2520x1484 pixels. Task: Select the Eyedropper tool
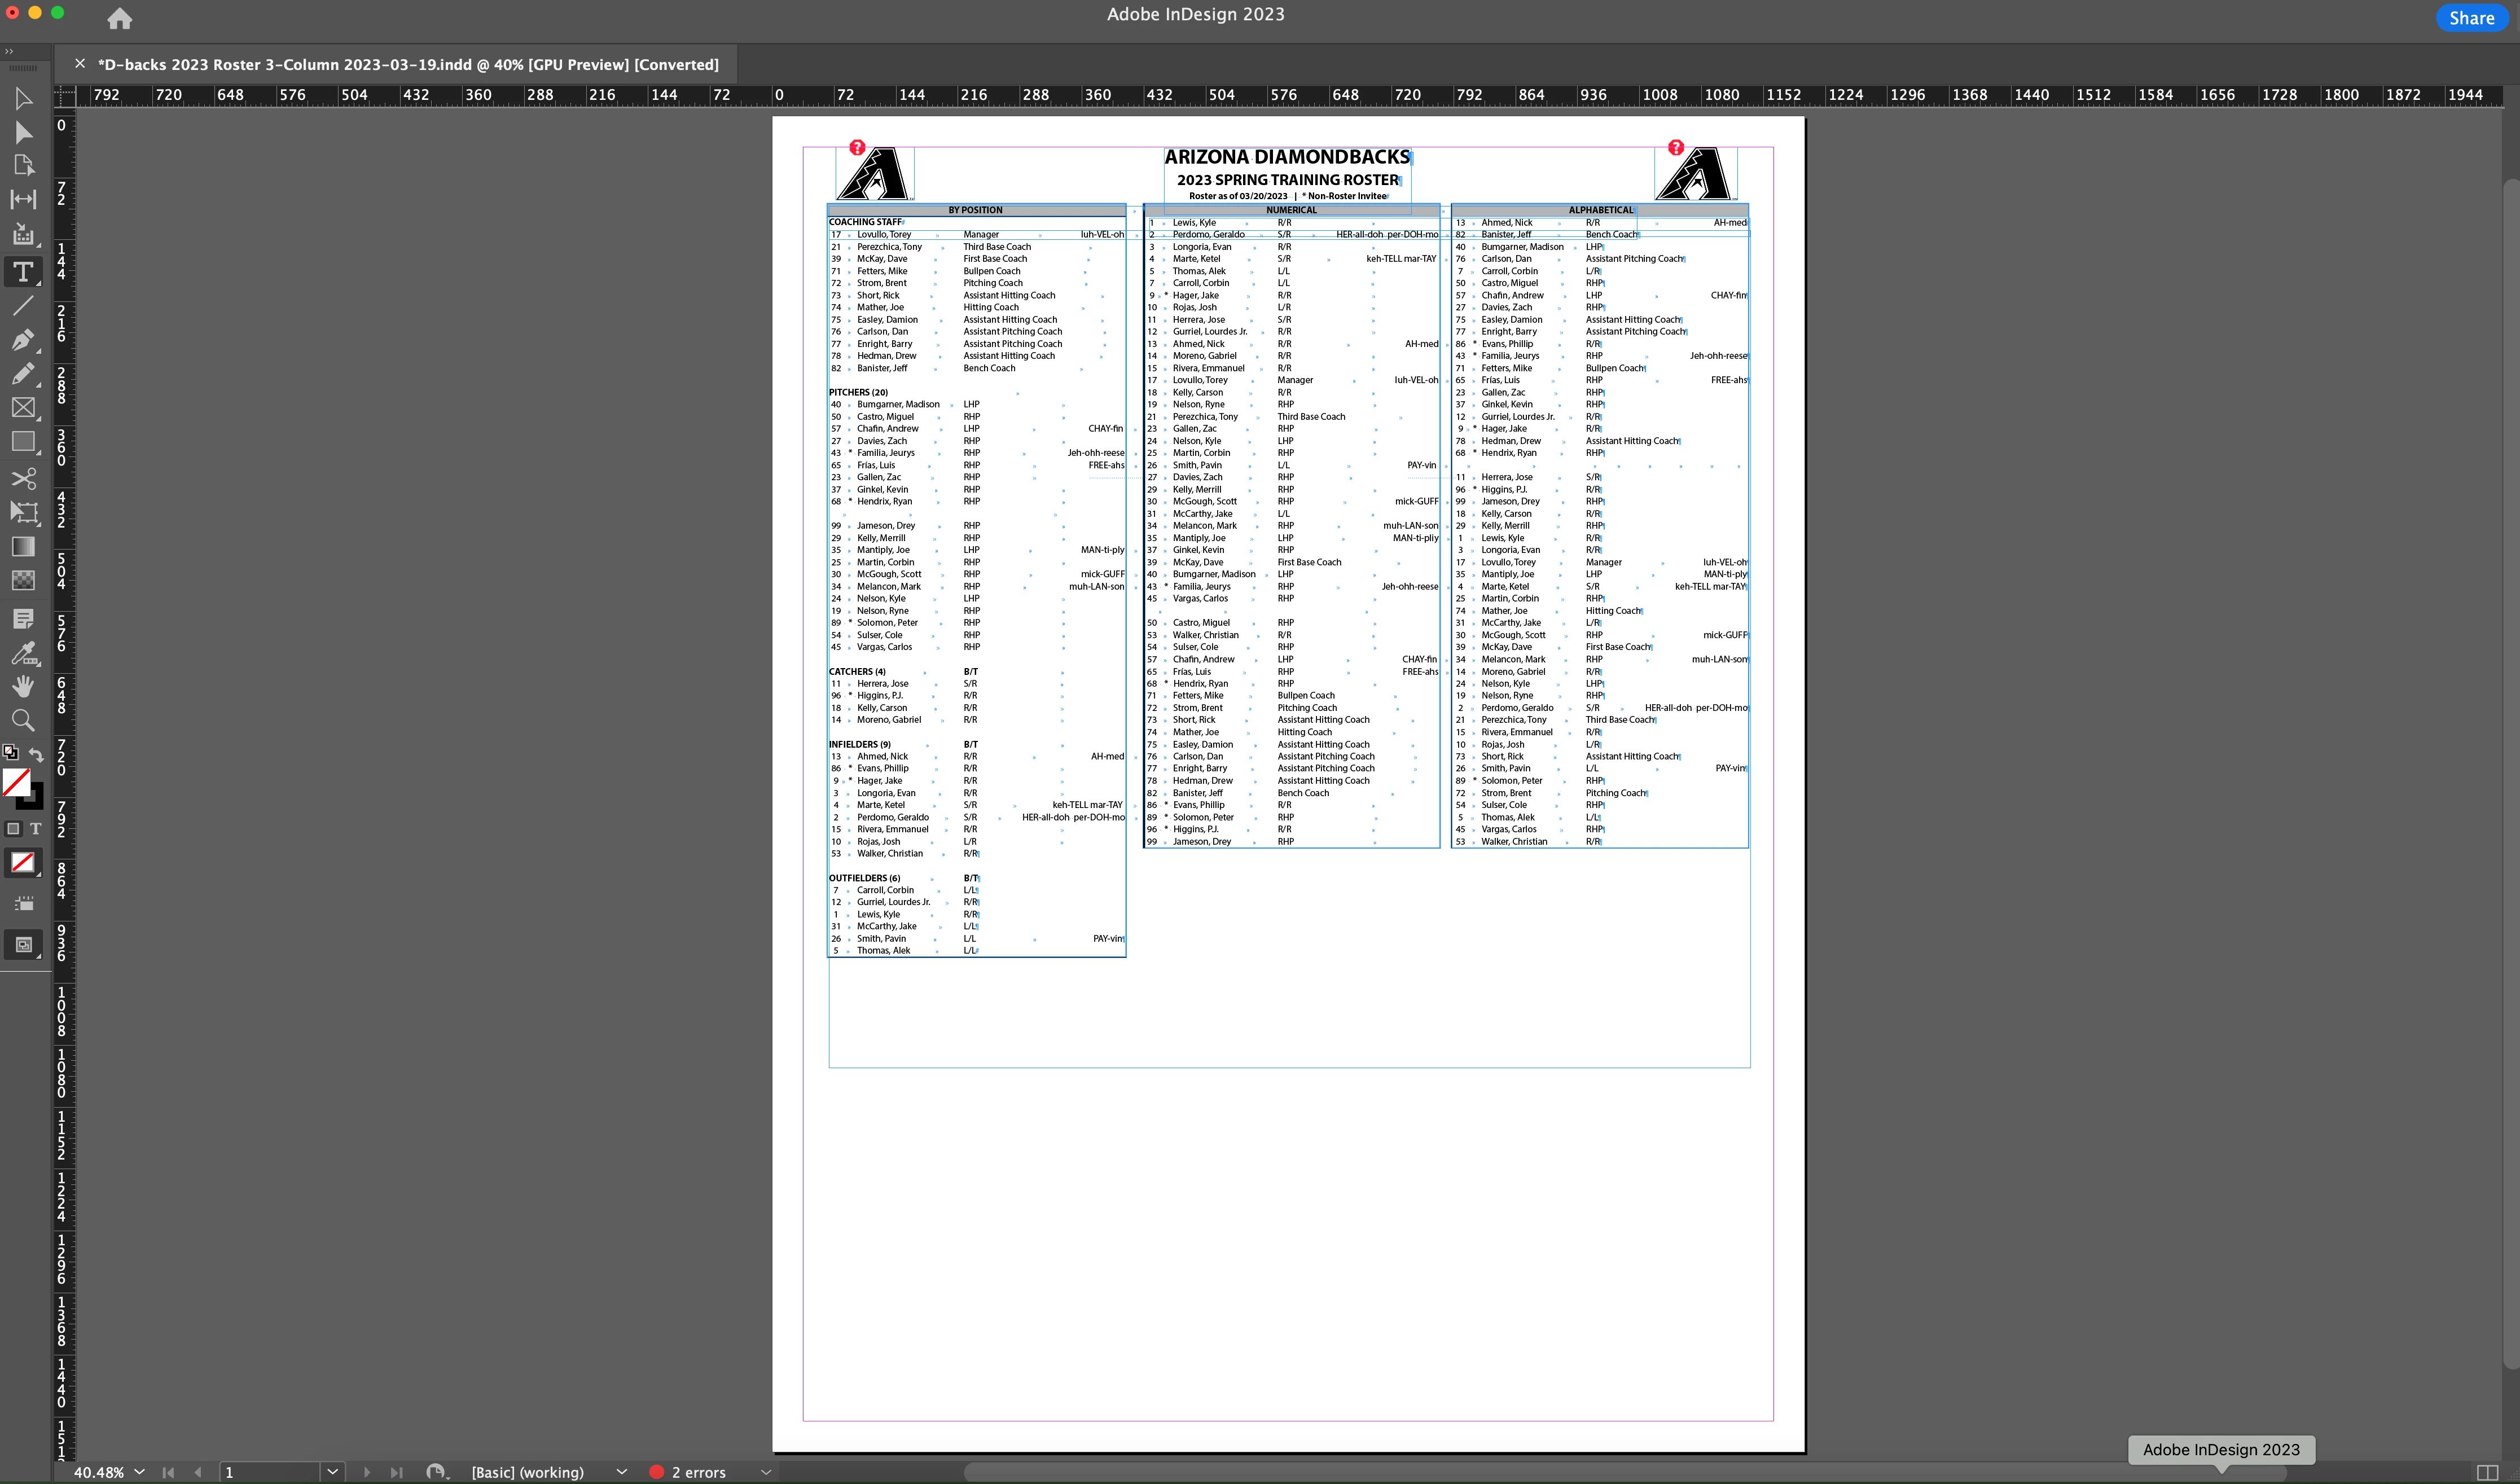tap(23, 653)
